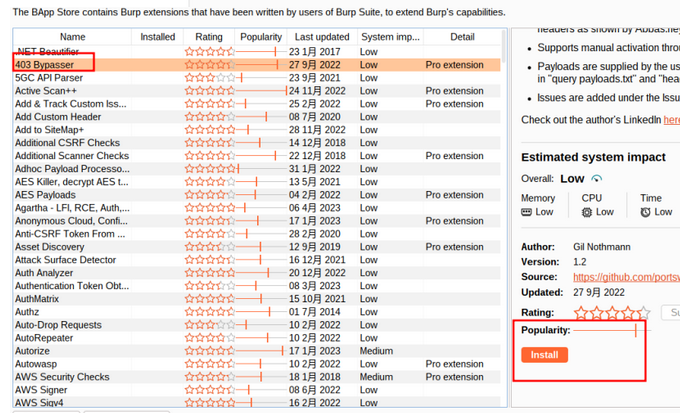Select Asset Discovery extension row
Viewport: 680px width, 413px height.
[257, 247]
